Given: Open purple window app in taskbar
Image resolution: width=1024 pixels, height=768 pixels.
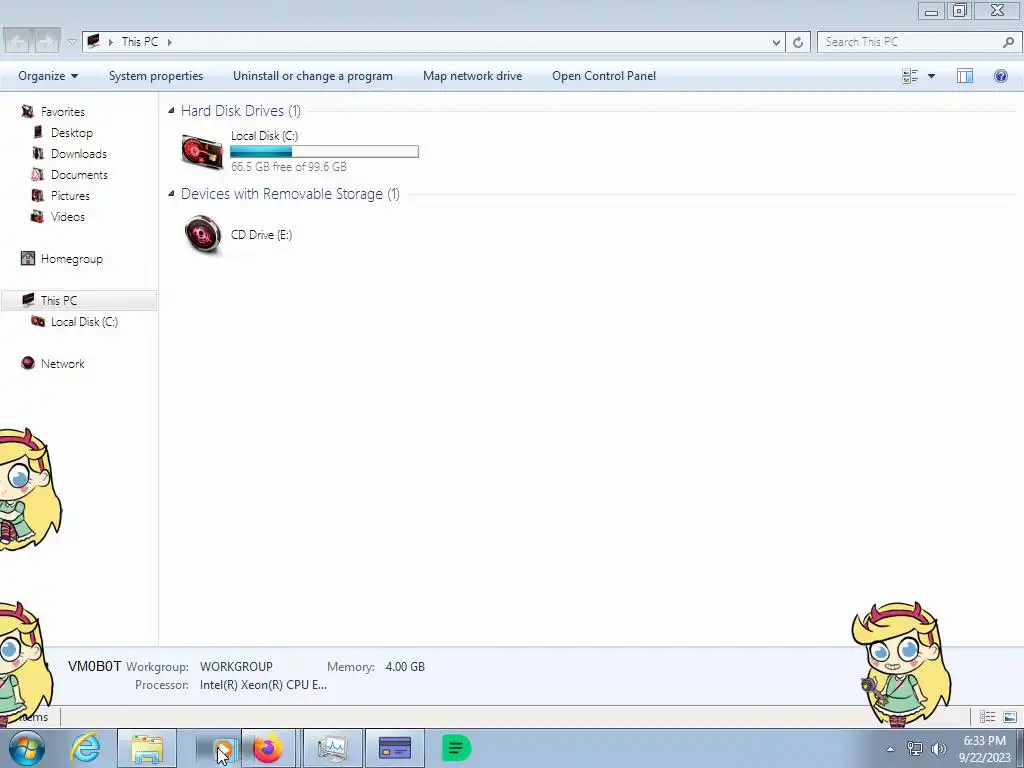Looking at the screenshot, I should tap(395, 748).
